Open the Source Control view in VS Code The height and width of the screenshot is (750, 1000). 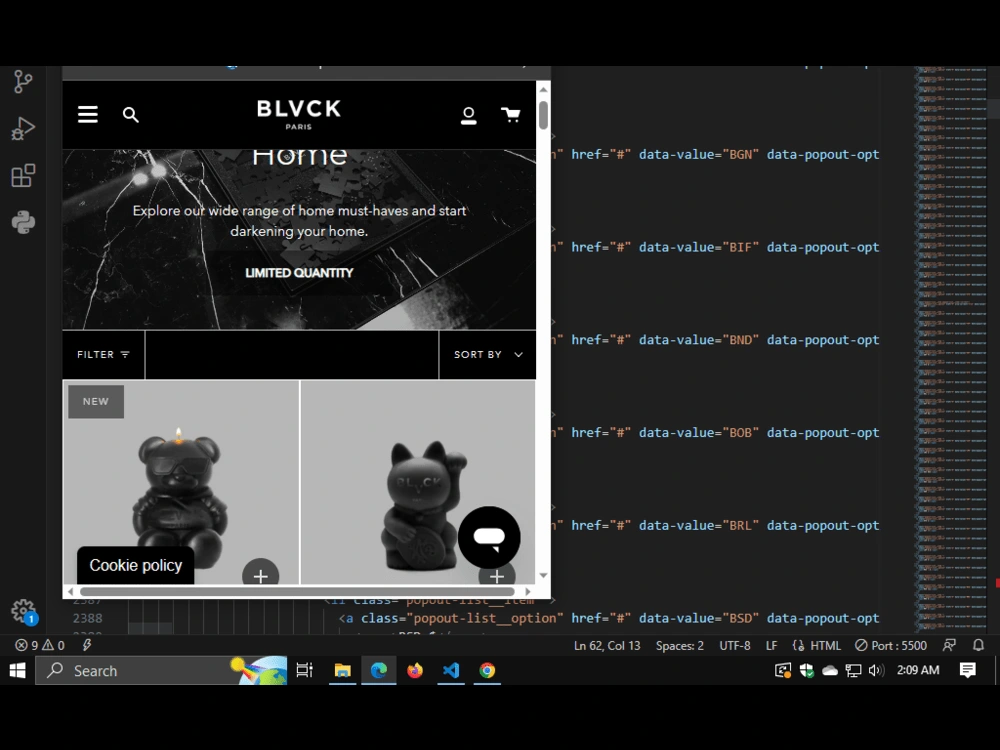pyautogui.click(x=23, y=82)
